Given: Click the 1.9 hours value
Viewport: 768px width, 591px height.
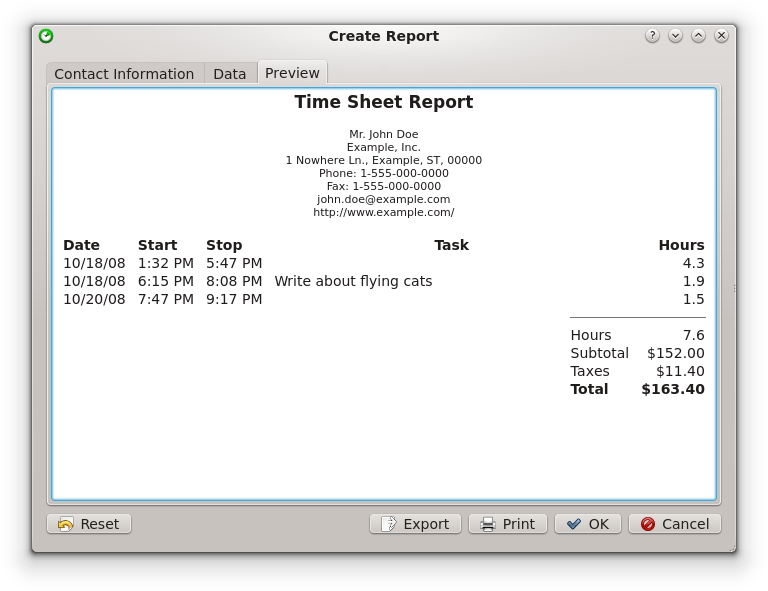Looking at the screenshot, I should coord(694,281).
